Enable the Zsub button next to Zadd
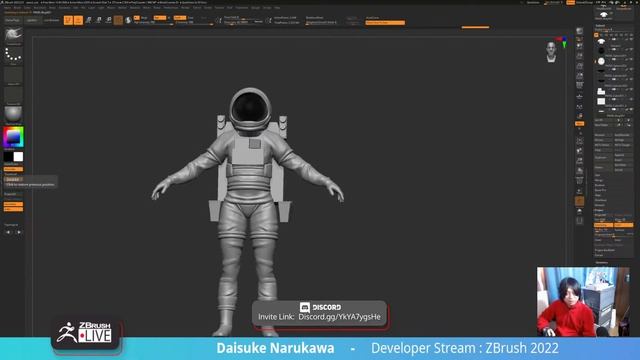640x360 pixels. pyautogui.click(x=191, y=18)
